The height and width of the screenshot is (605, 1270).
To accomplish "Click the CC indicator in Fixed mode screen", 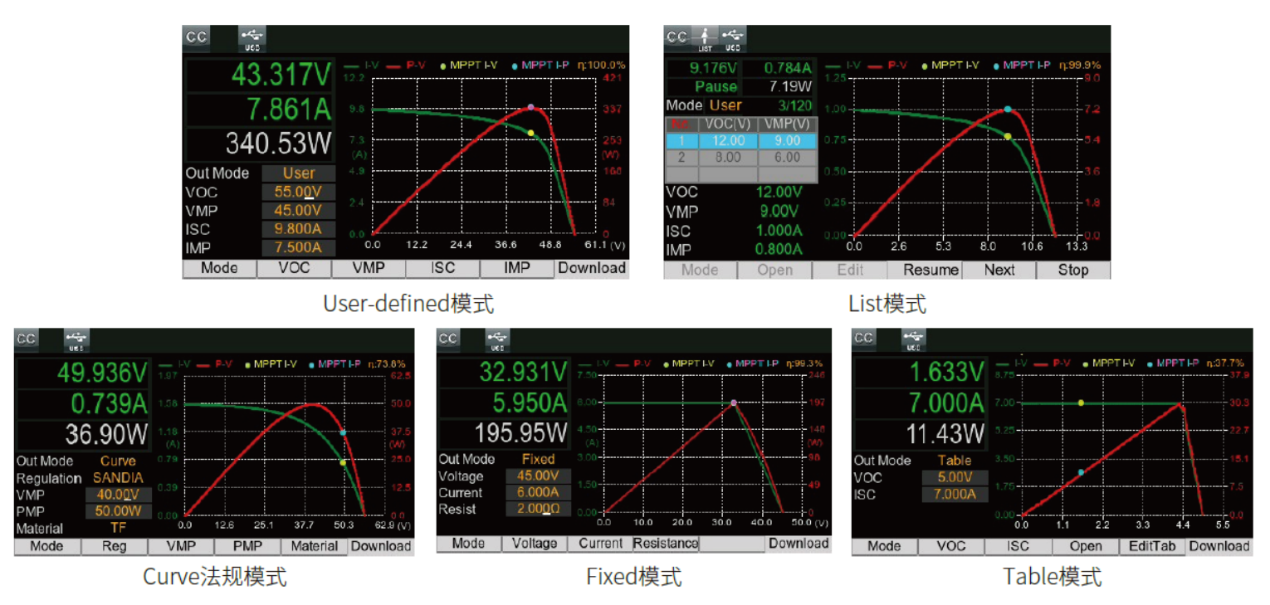I will tap(448, 339).
